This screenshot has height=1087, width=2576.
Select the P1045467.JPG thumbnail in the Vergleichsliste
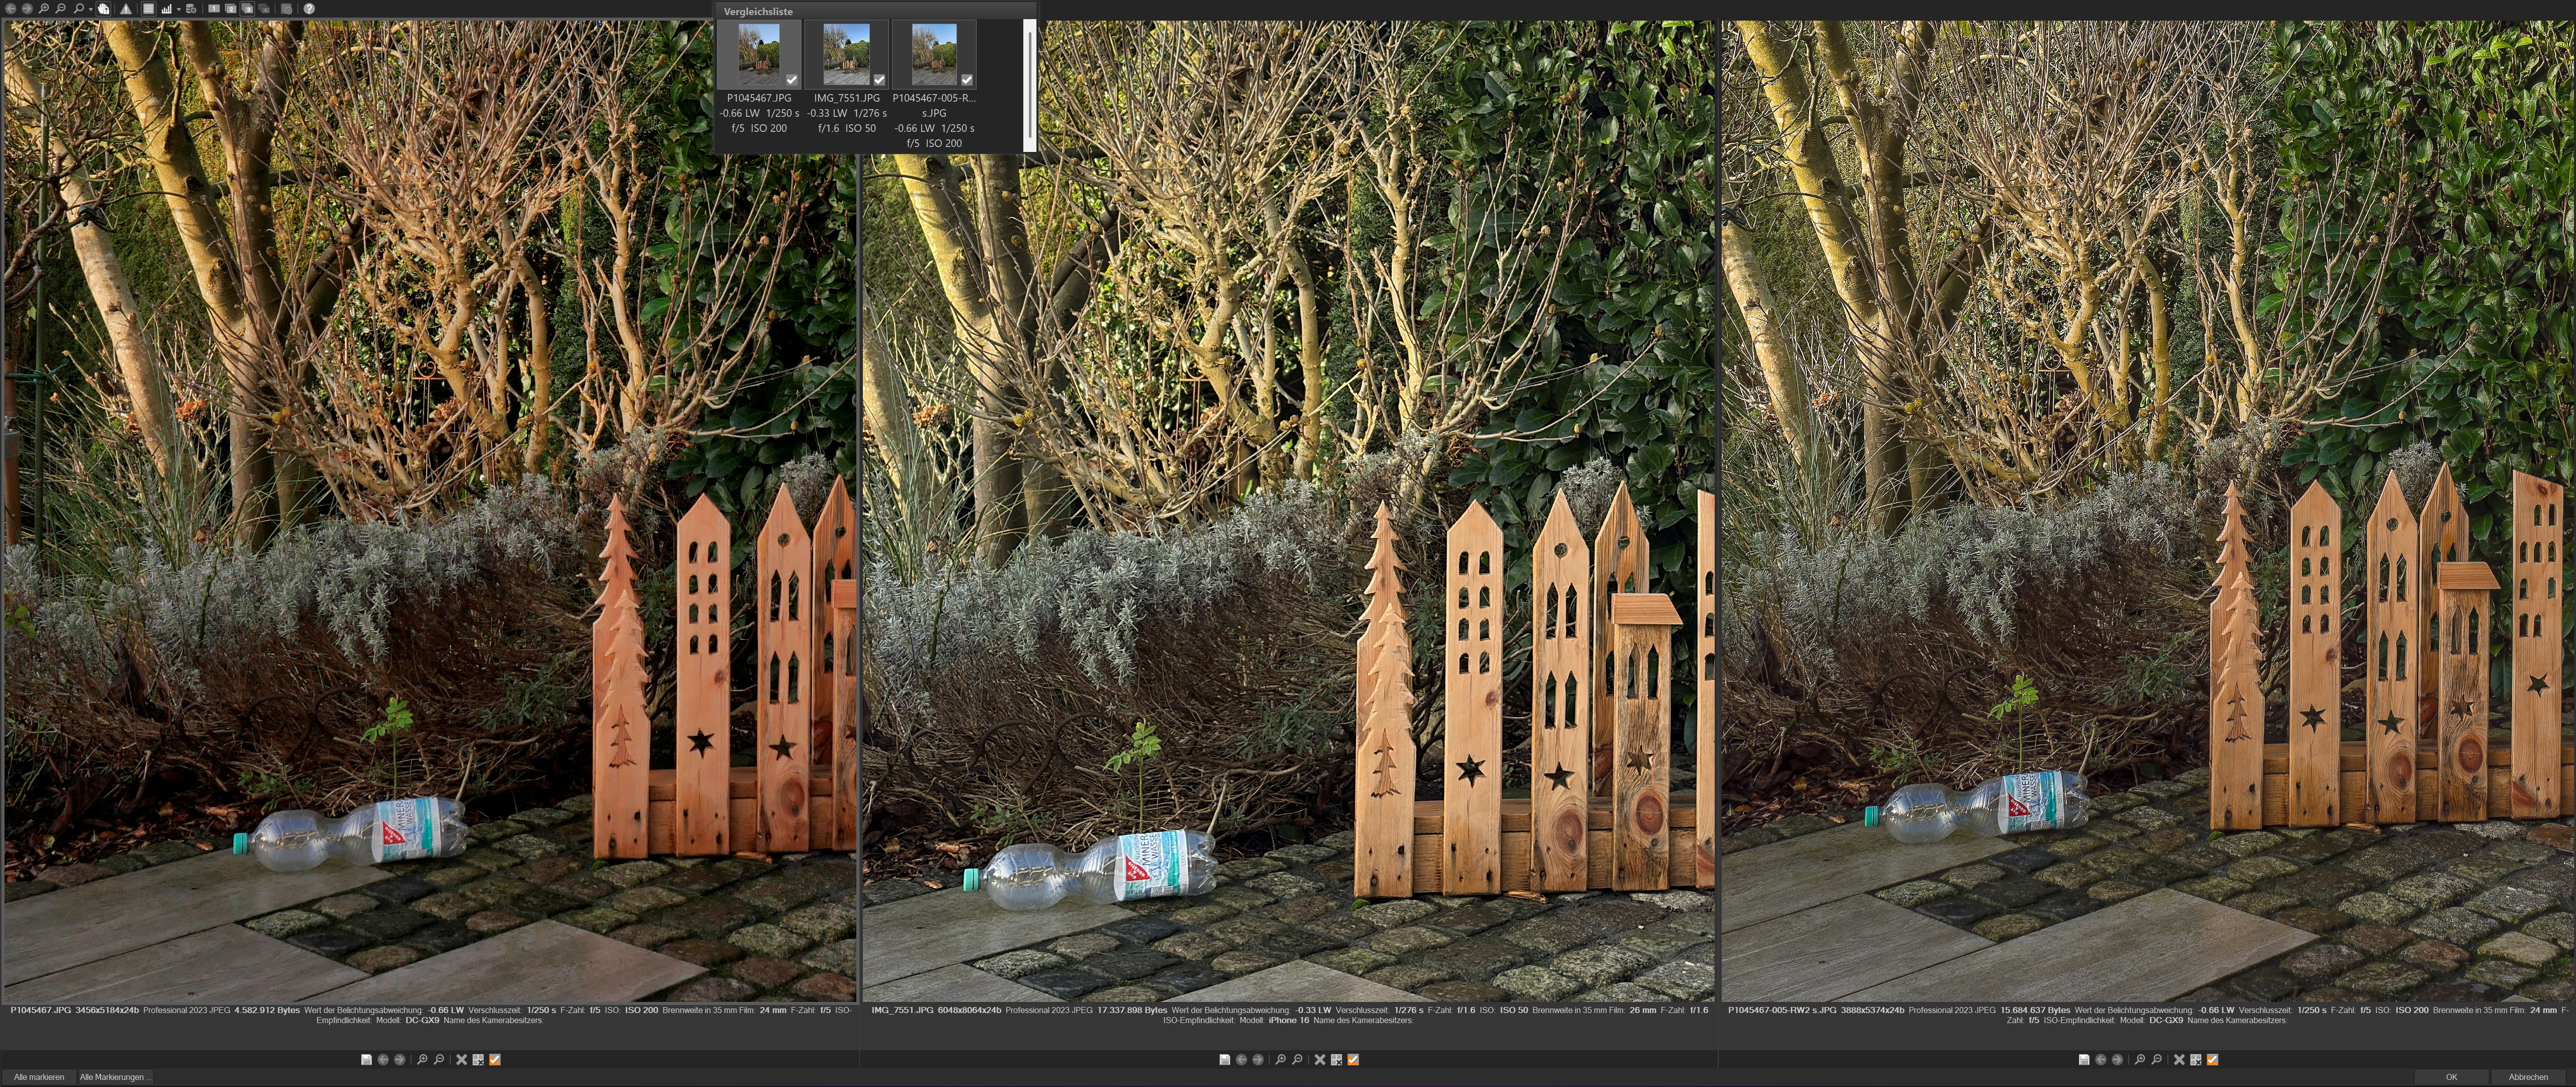click(759, 54)
